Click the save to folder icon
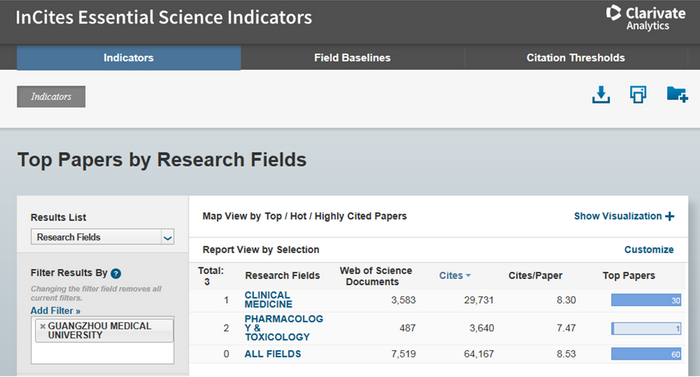Screen dimensions: 700x377 tap(677, 94)
